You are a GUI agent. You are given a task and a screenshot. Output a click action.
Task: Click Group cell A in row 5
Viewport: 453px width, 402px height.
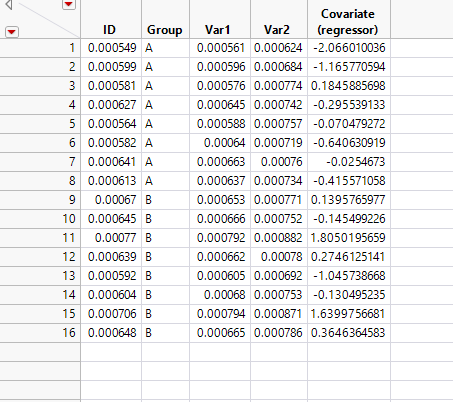click(165, 124)
